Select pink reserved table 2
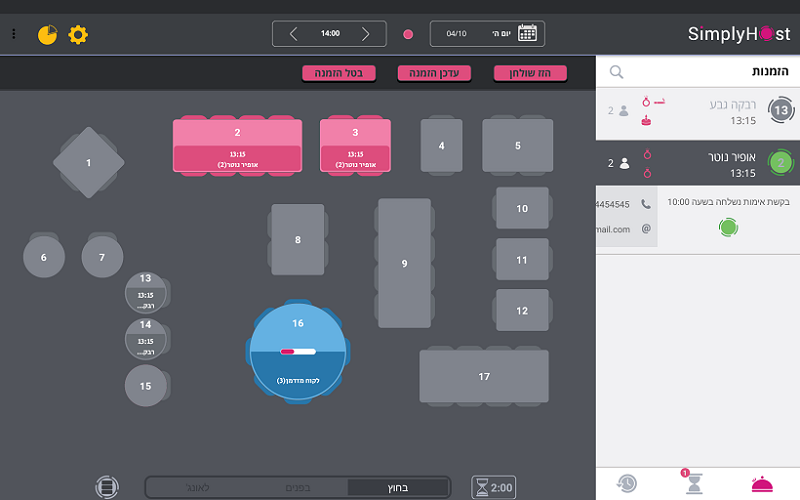 (x=237, y=145)
